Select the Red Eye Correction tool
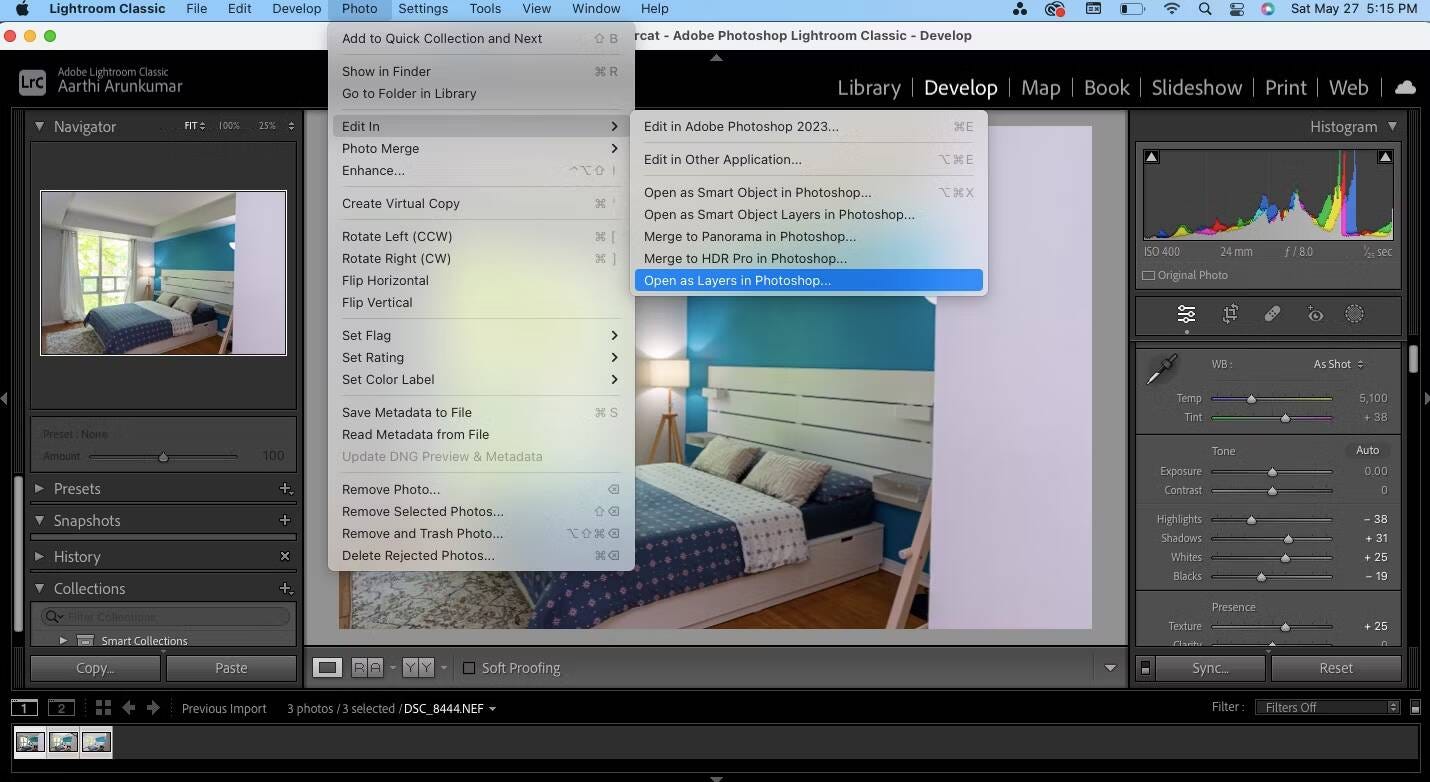The image size is (1430, 782). point(1315,315)
